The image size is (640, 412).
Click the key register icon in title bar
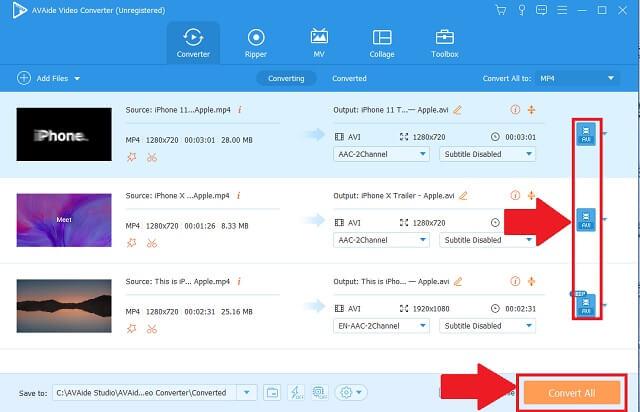pyautogui.click(x=521, y=10)
